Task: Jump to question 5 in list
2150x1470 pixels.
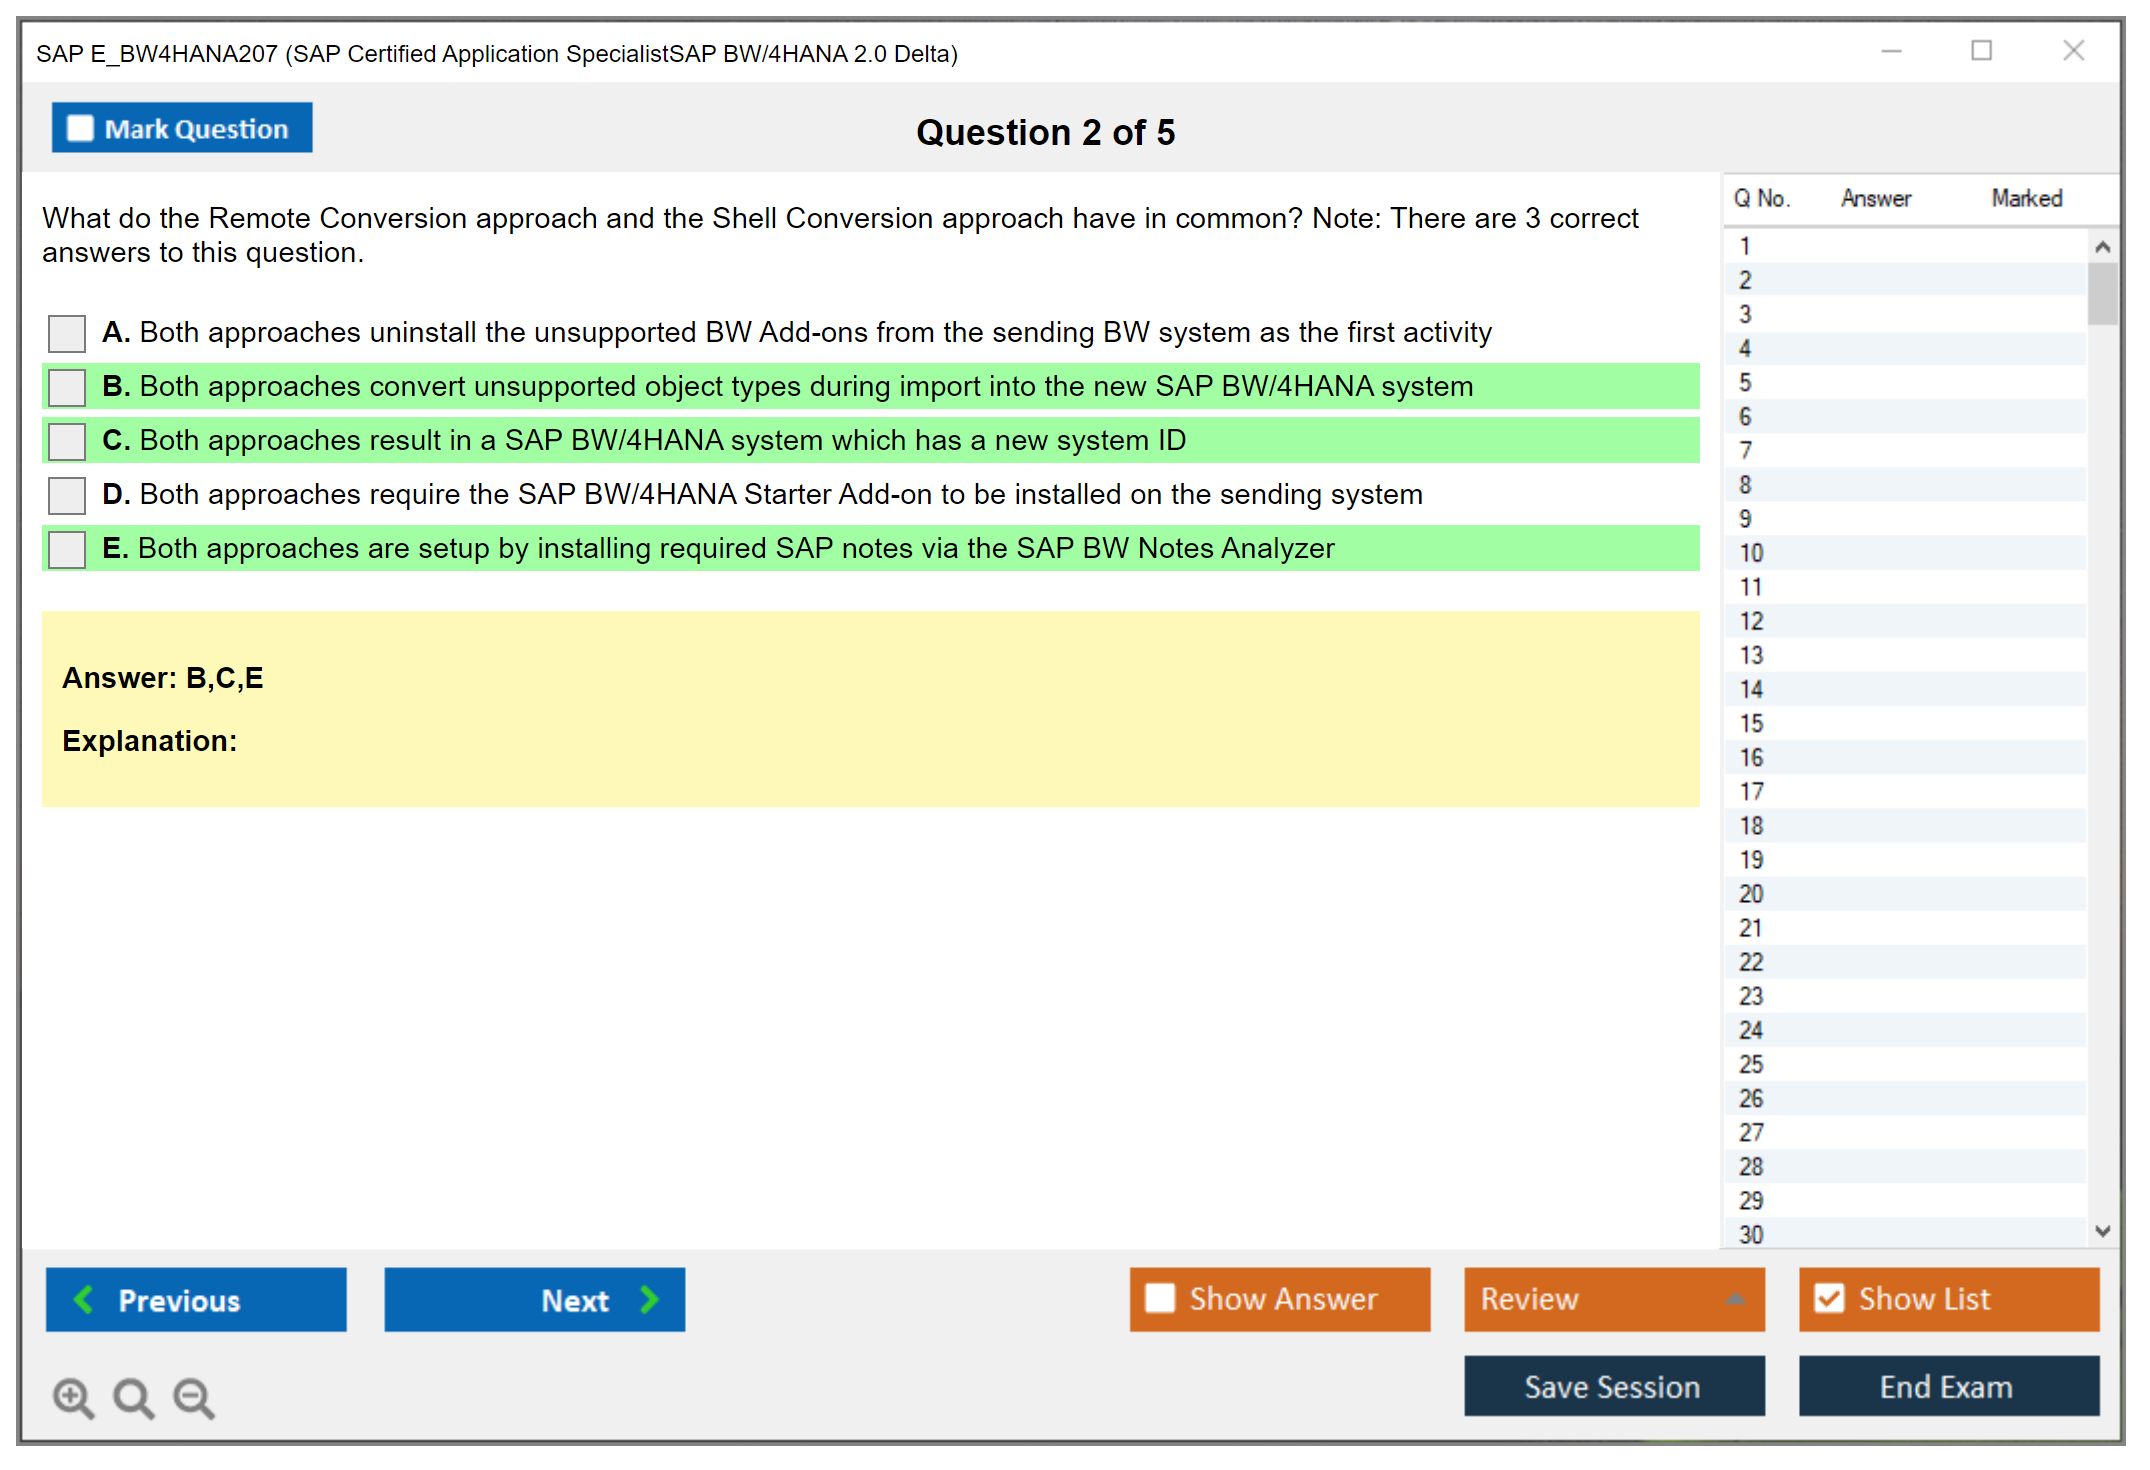Action: pos(1745,383)
